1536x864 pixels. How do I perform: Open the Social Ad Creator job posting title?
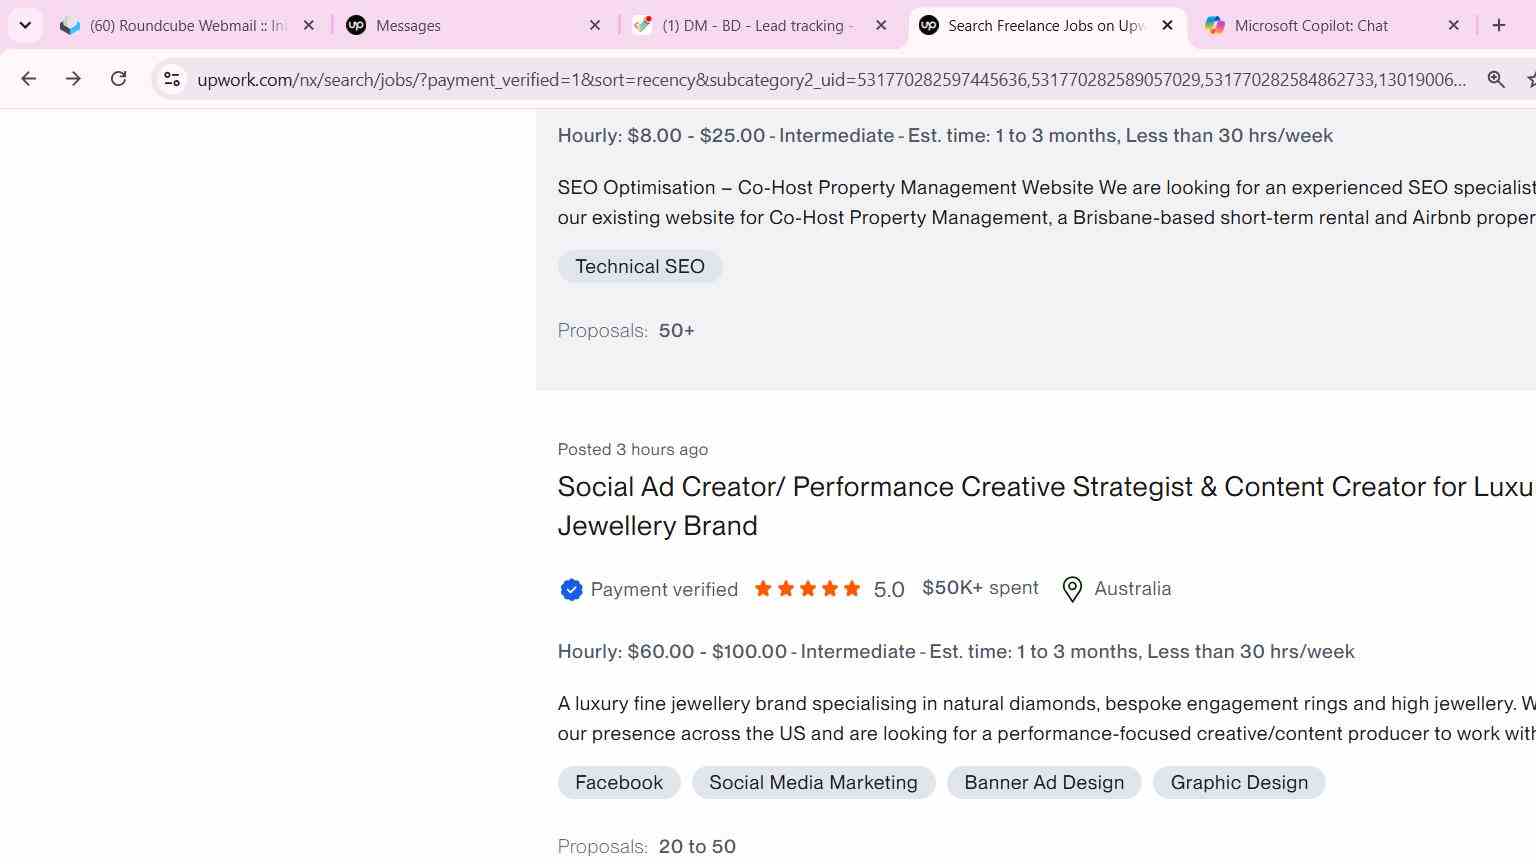coord(1046,506)
